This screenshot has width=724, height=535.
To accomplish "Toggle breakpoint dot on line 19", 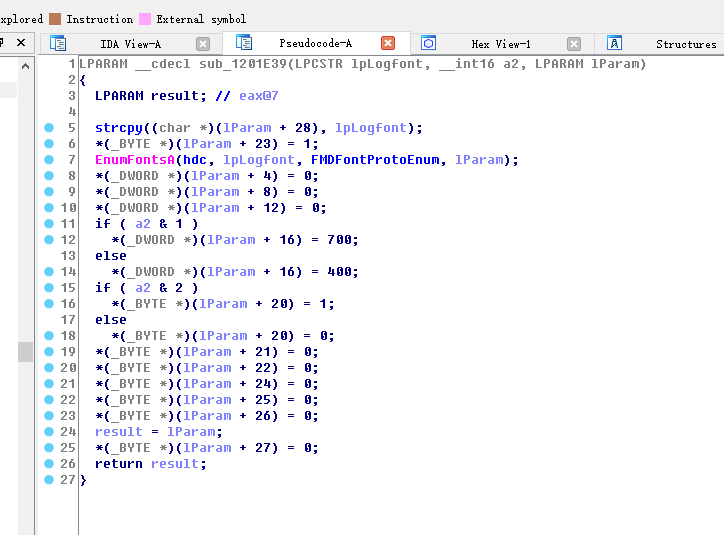I will [x=49, y=352].
